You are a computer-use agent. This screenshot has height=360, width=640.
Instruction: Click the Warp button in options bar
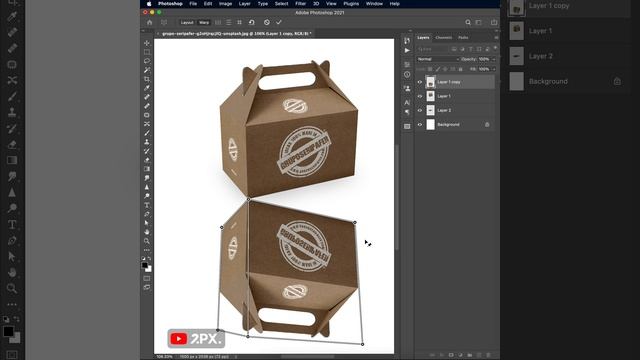coord(204,22)
